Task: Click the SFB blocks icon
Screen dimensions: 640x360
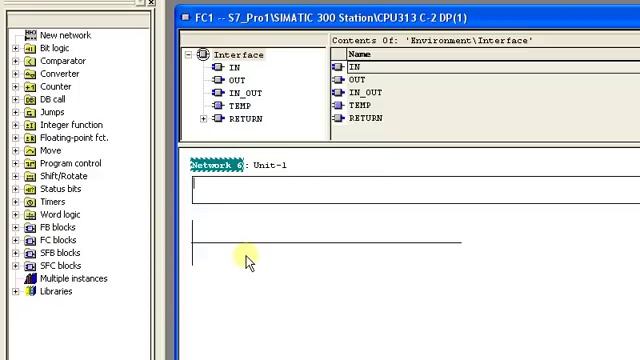Action: pos(30,253)
